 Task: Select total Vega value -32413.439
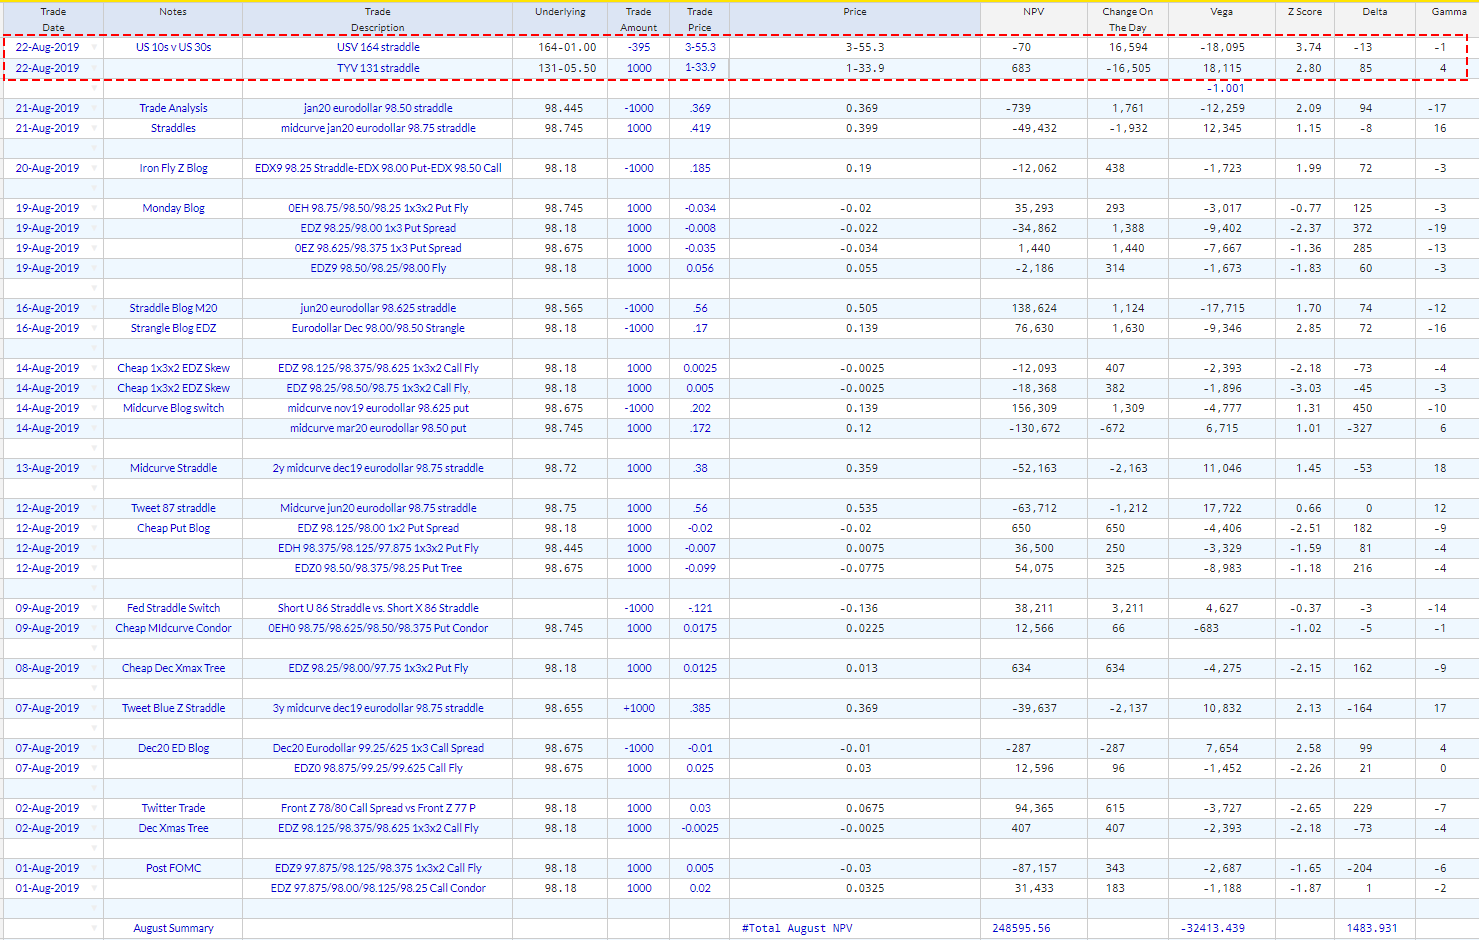click(x=1213, y=928)
